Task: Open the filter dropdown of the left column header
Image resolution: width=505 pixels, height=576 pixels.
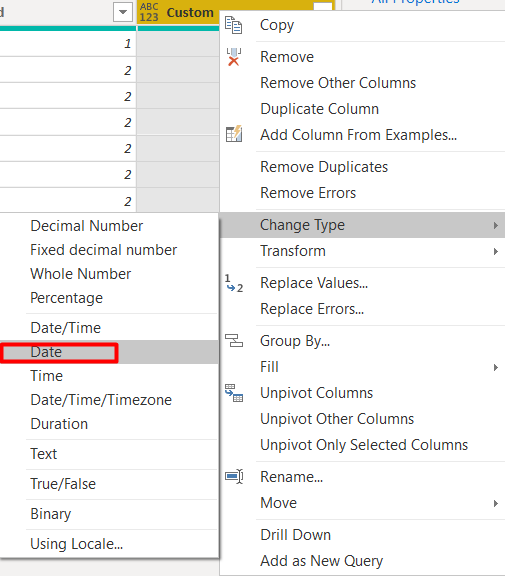Action: point(123,12)
